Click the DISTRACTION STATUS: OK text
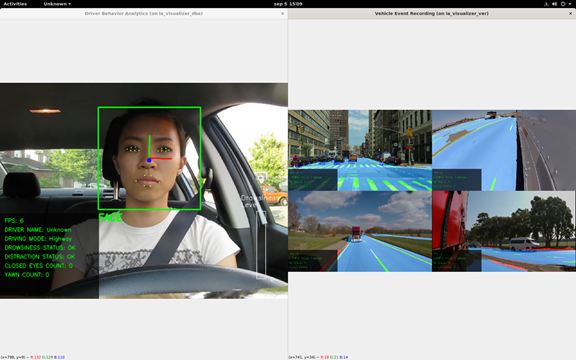576x360 pixels. 40,256
